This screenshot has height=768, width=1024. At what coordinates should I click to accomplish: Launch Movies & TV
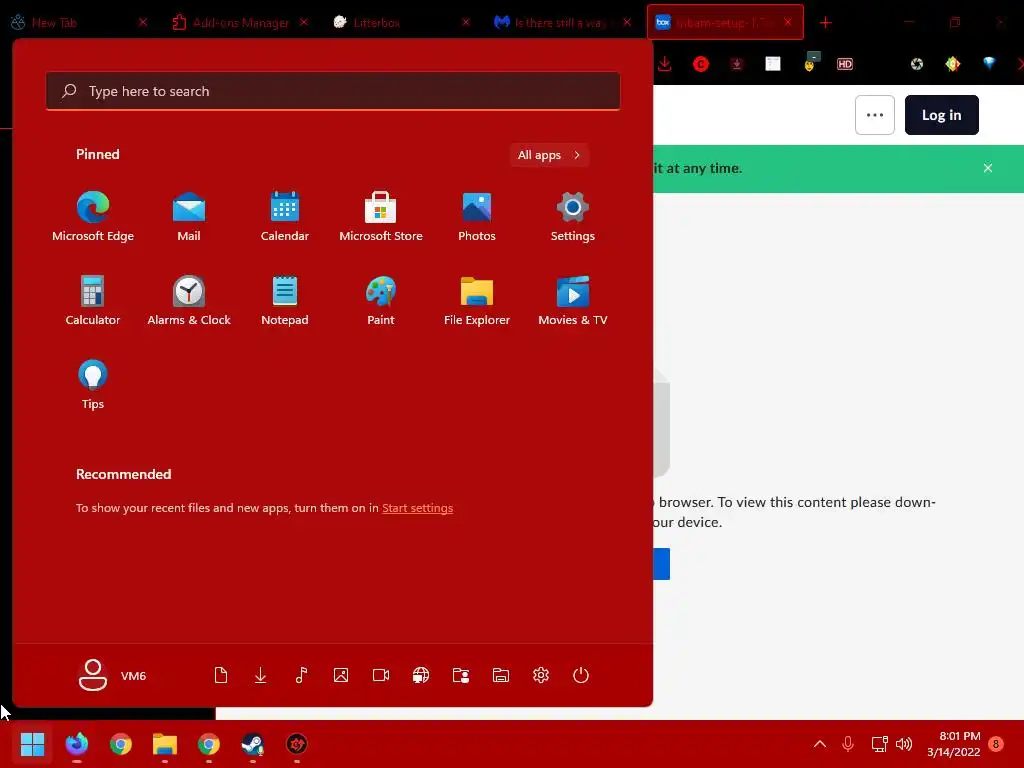click(573, 300)
